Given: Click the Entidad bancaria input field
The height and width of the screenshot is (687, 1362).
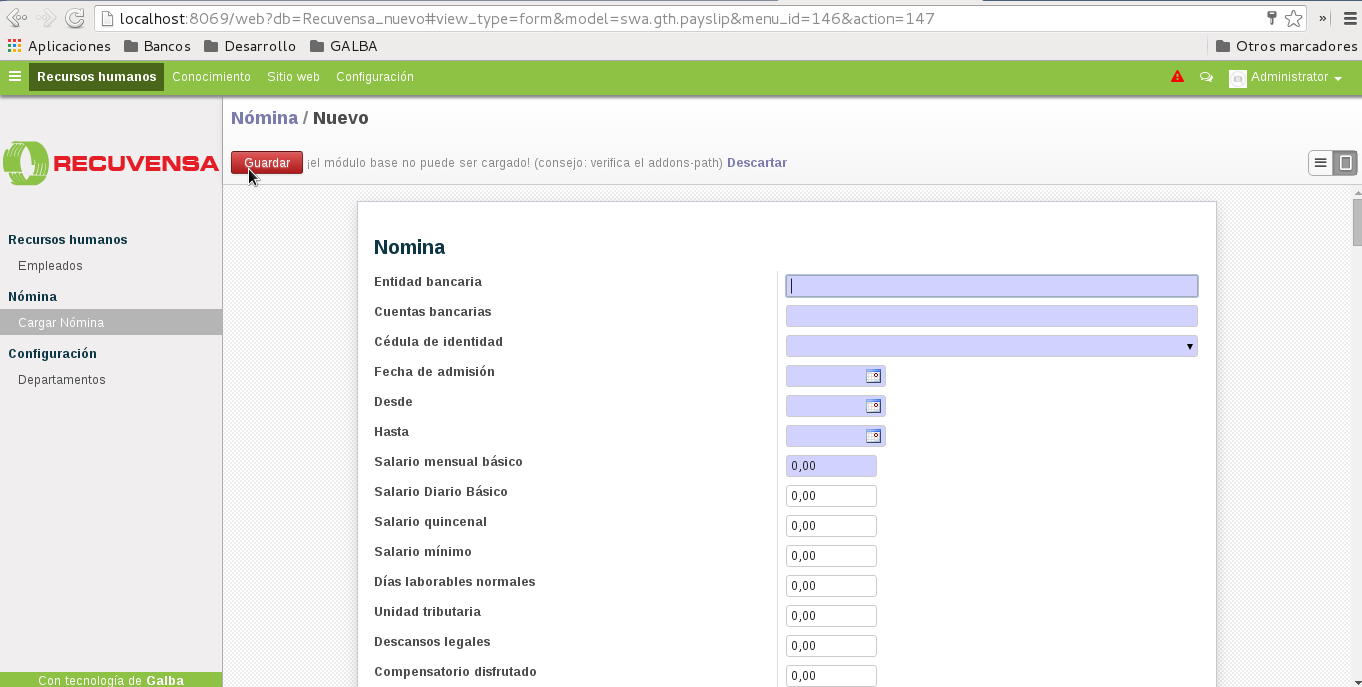Looking at the screenshot, I should (x=991, y=287).
